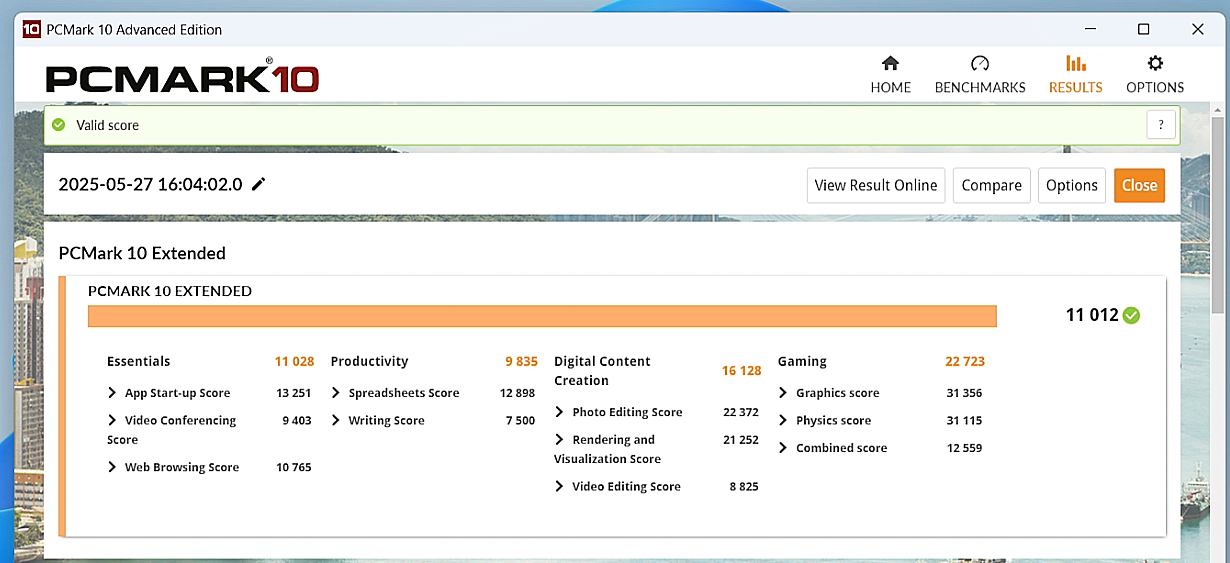
Task: Click PCMark 10 title bar app icon
Action: click(31, 29)
